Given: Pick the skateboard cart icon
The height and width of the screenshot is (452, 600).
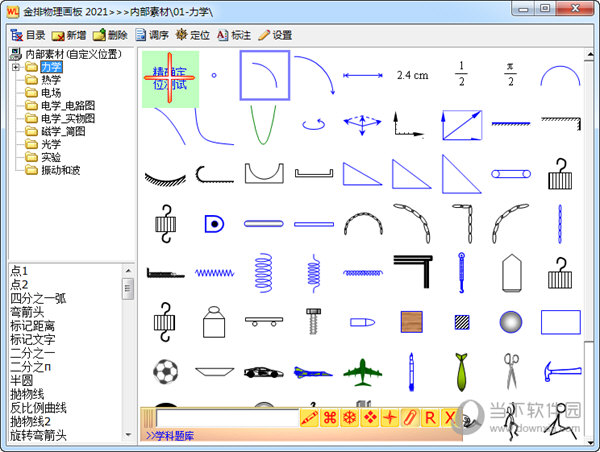Looking at the screenshot, I should pyautogui.click(x=264, y=321).
